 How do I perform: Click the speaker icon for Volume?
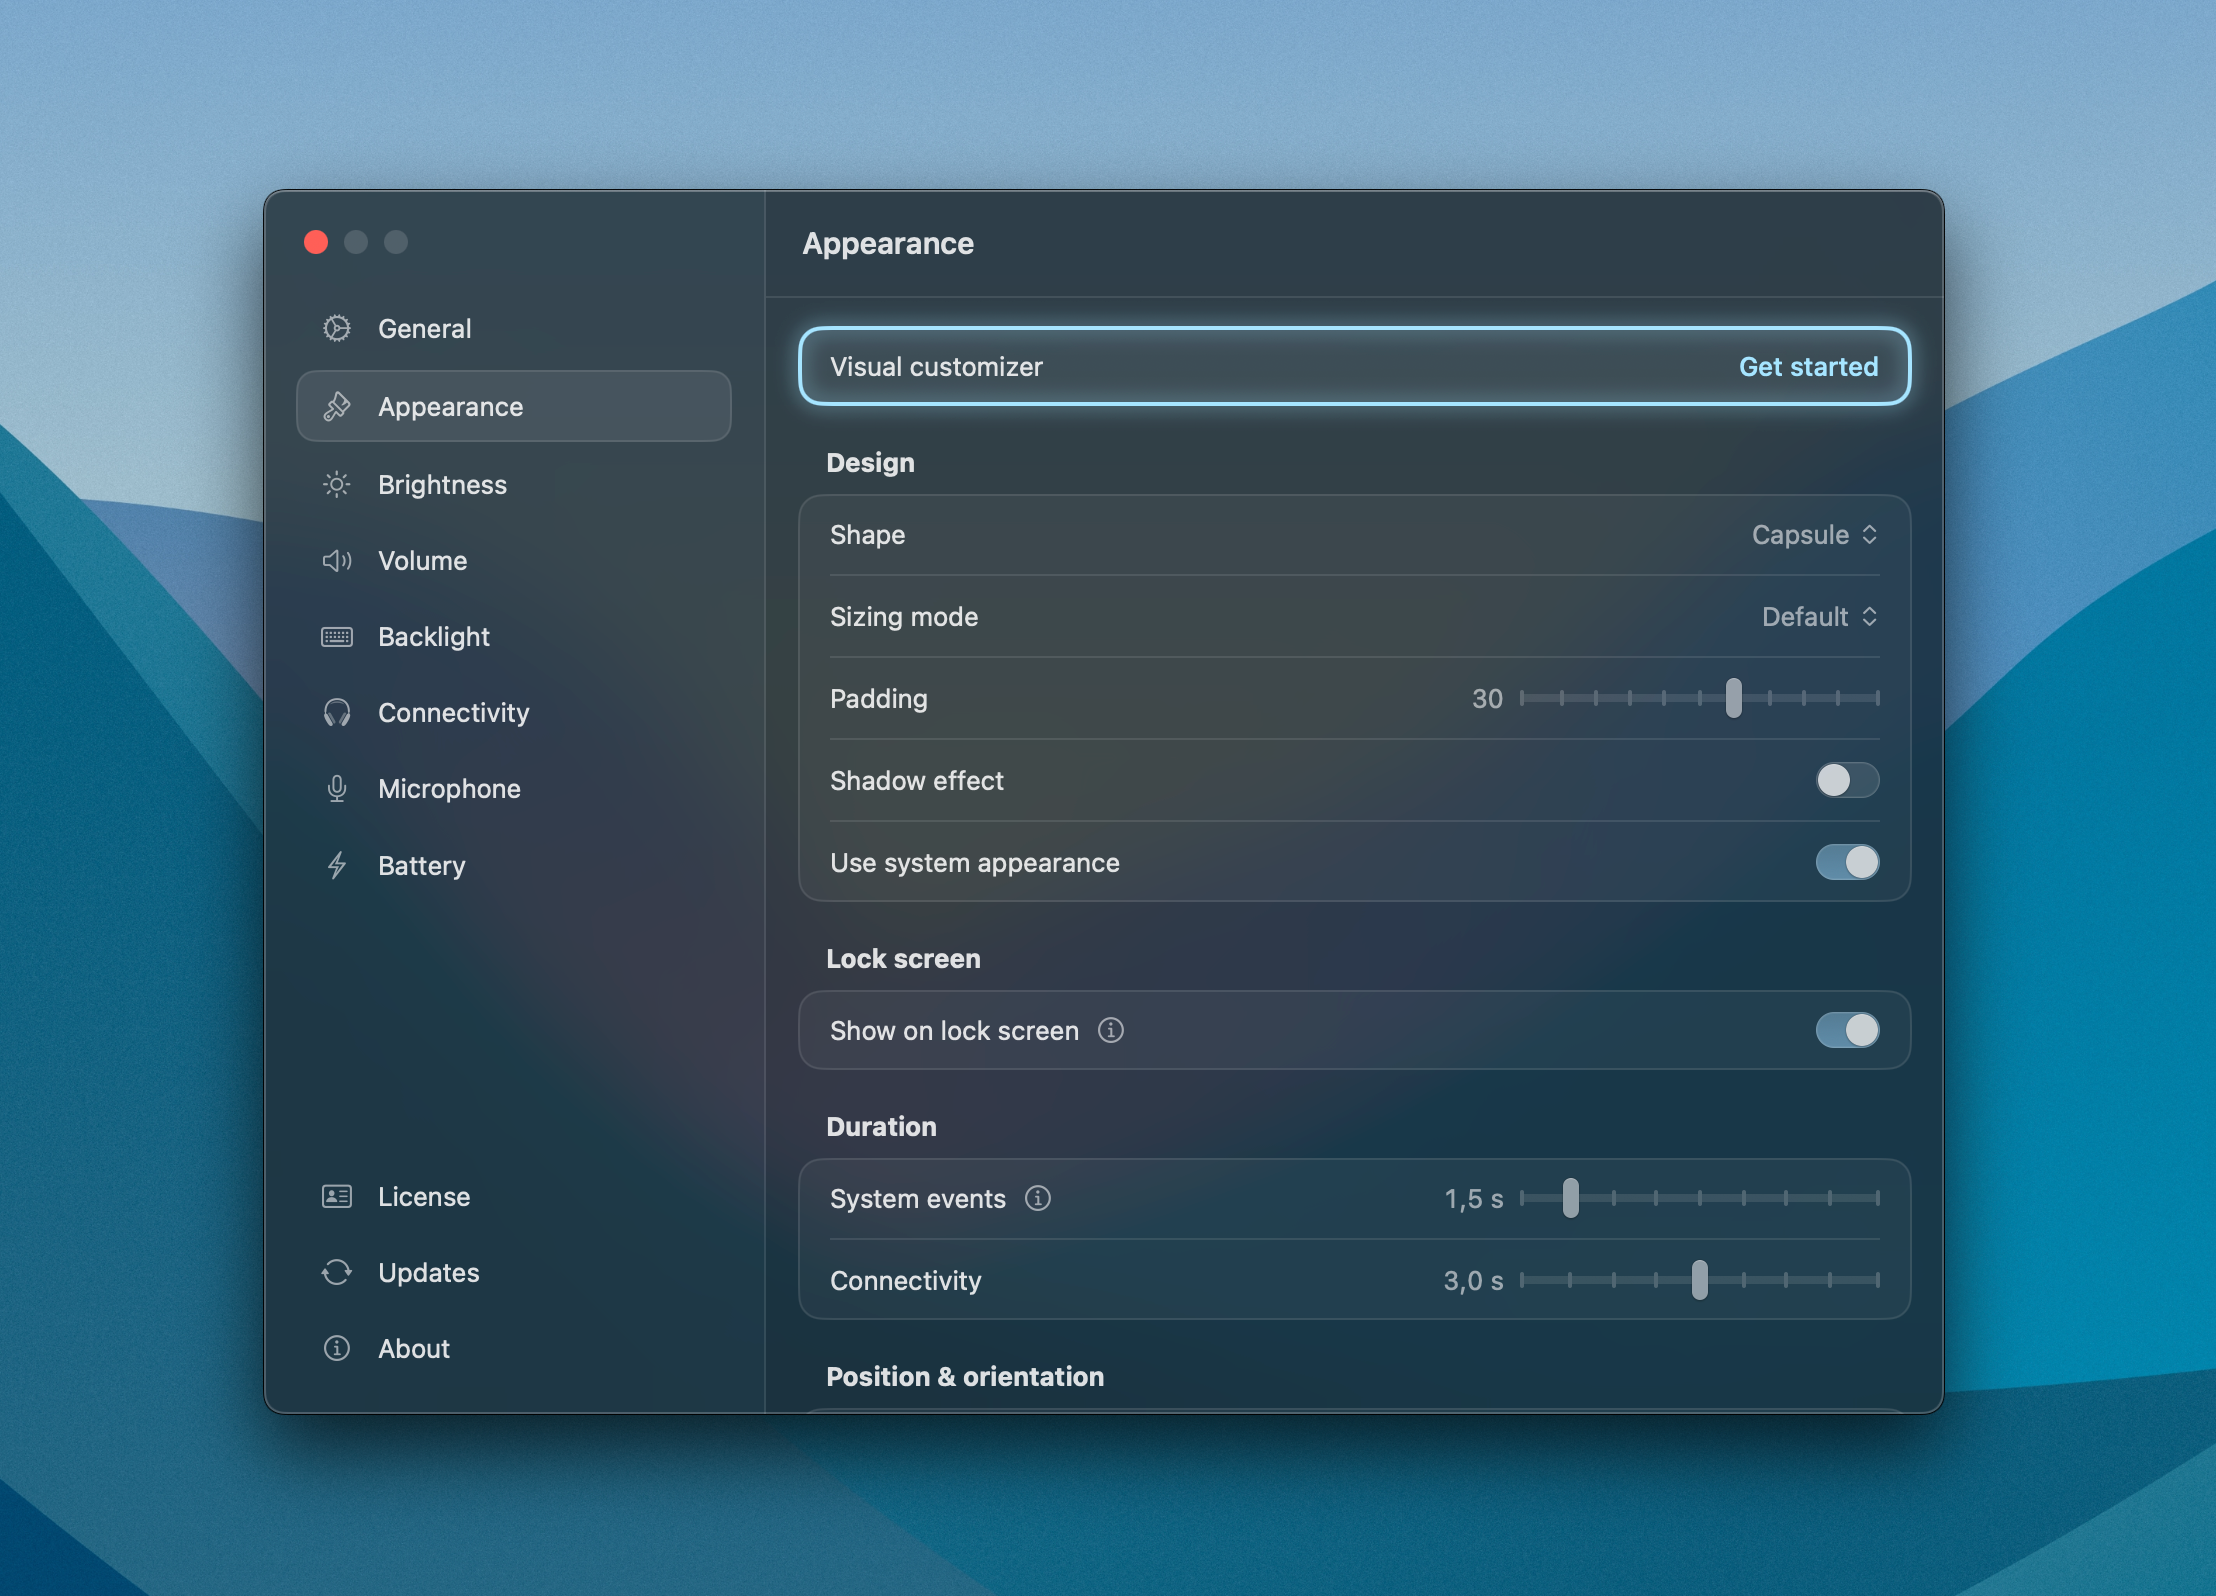click(337, 561)
